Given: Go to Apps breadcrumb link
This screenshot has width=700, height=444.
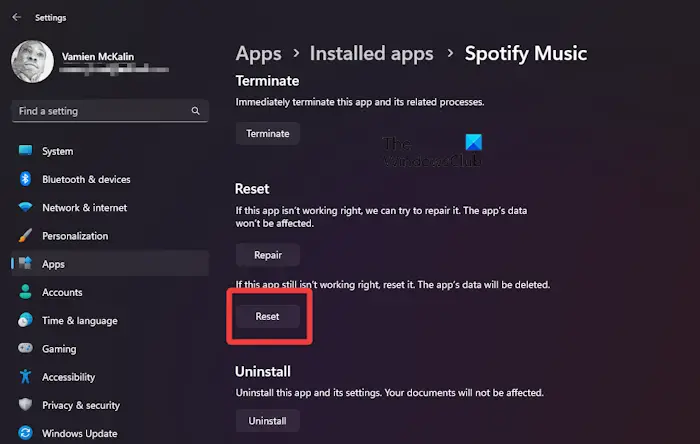Looking at the screenshot, I should [258, 54].
